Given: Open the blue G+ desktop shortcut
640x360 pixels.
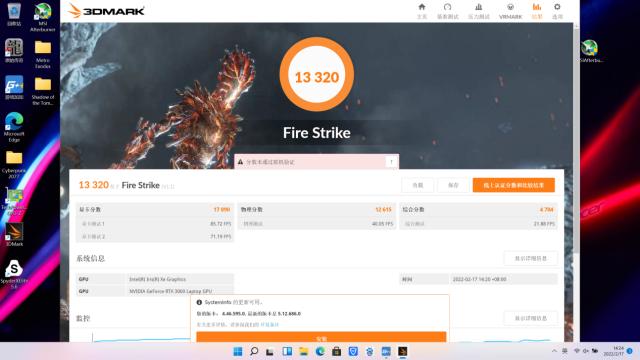Looking at the screenshot, I should click(x=14, y=87).
